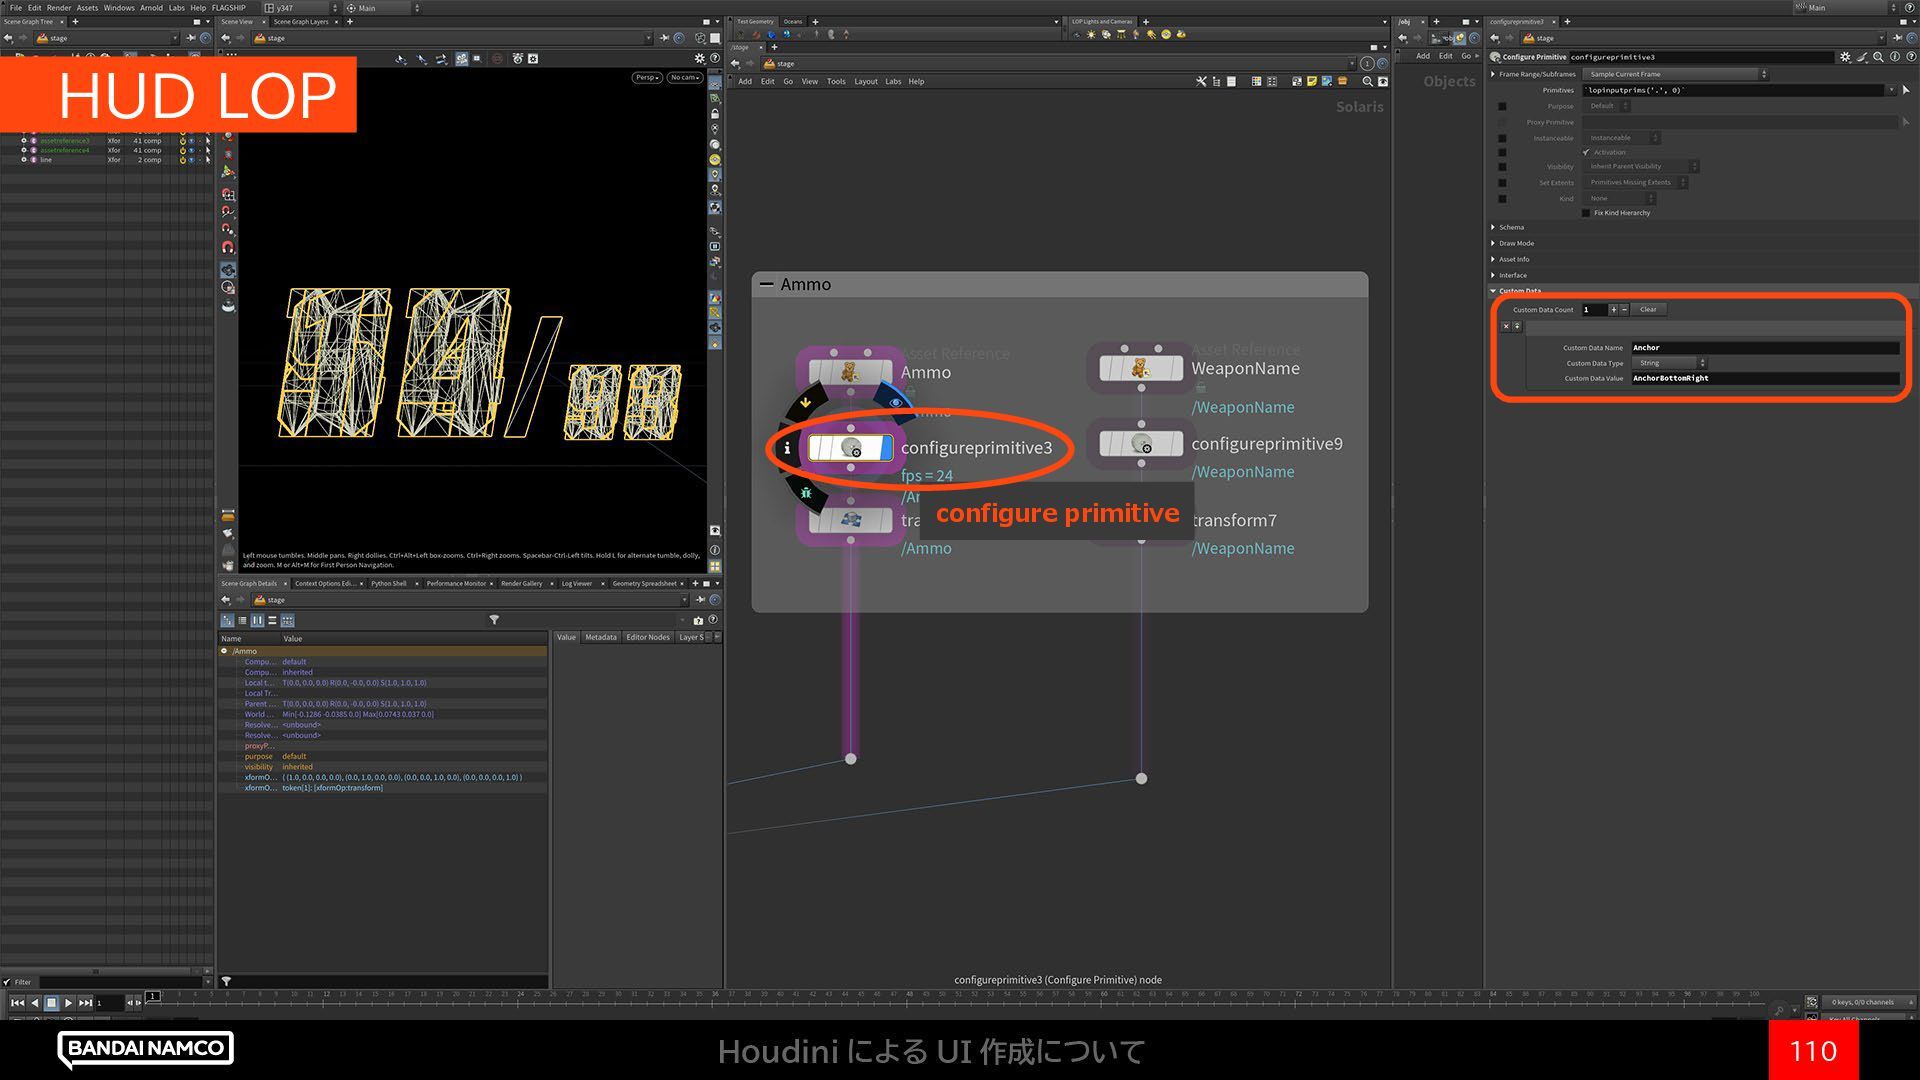Open the Custom Data Type String dropdown
Image resolution: width=1920 pixels, height=1080 pixels.
click(x=1668, y=363)
